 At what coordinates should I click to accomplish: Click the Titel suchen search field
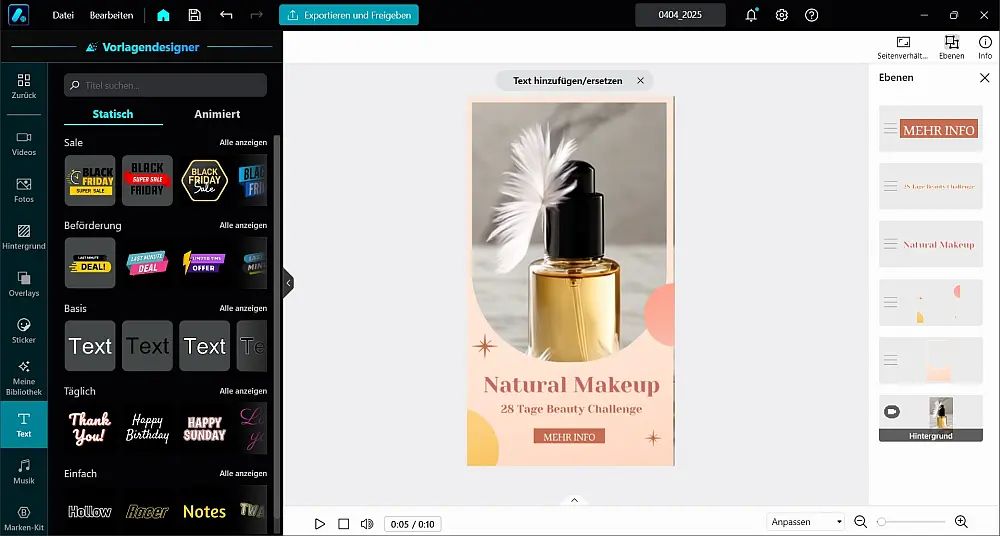pos(165,85)
